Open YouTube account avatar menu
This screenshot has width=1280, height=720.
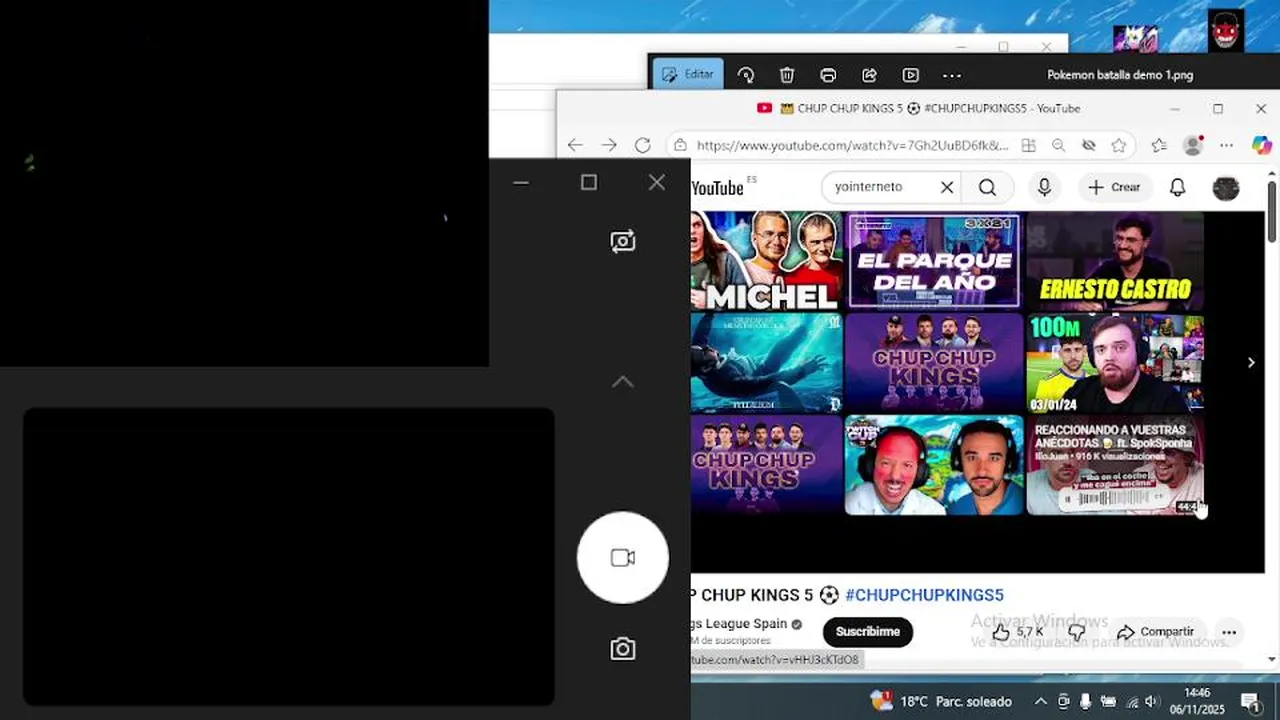(x=1226, y=187)
